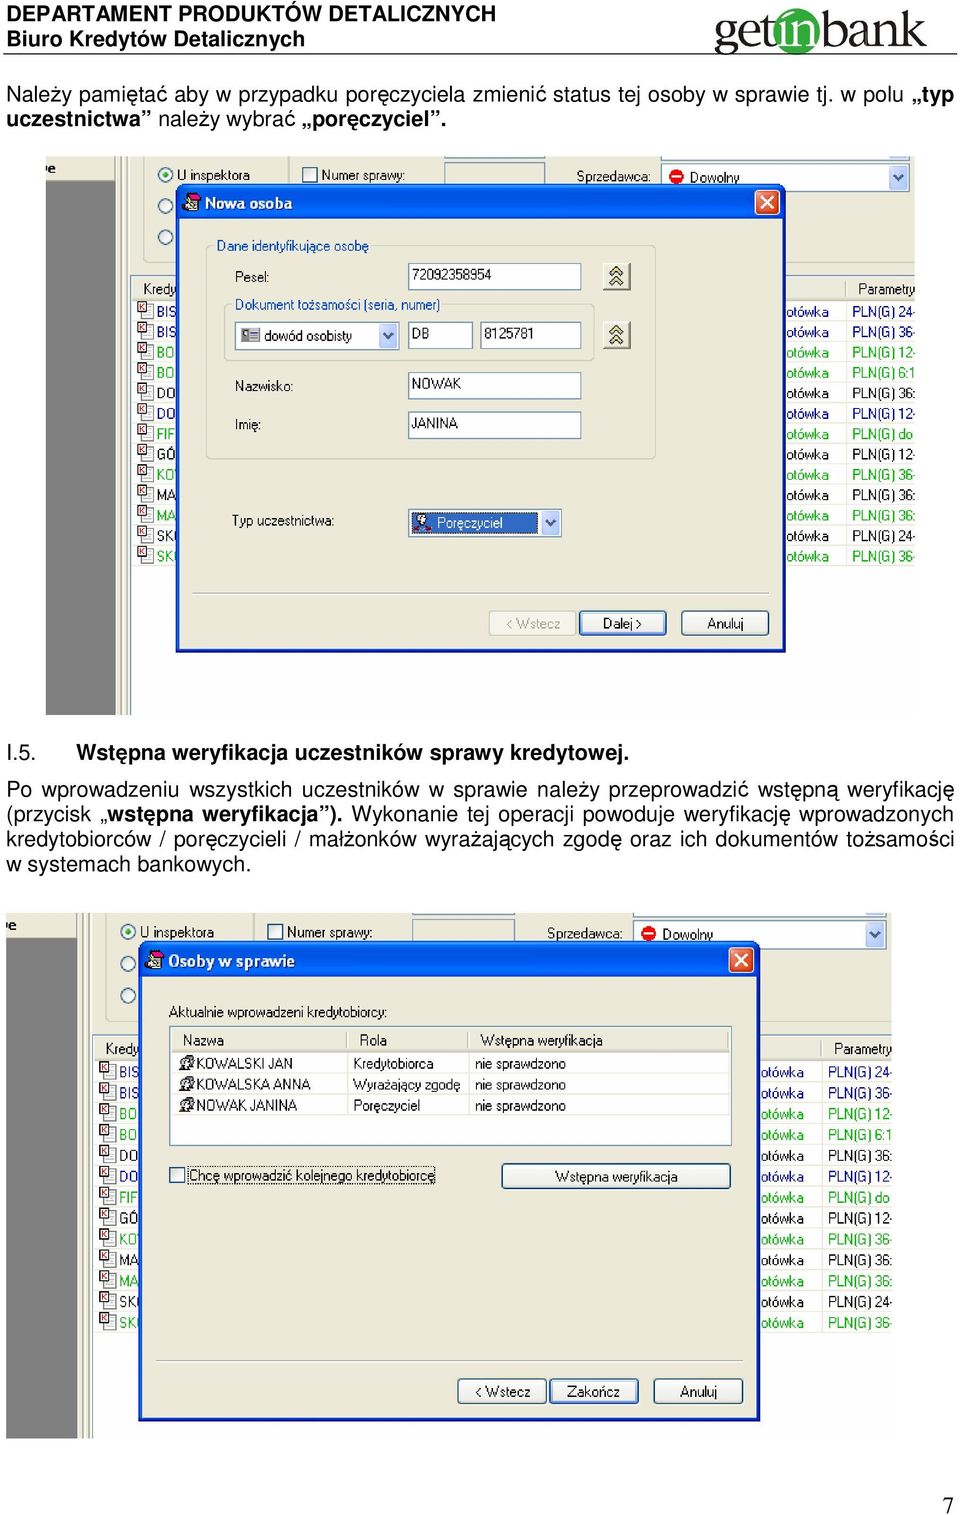Select U inspektora radio in upper window
This screenshot has width=960, height=1515.
[166, 174]
